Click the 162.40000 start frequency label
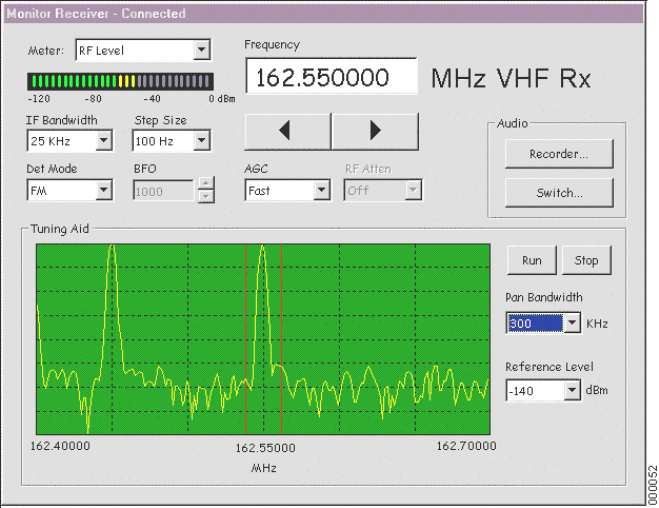The image size is (659, 508). [x=60, y=446]
